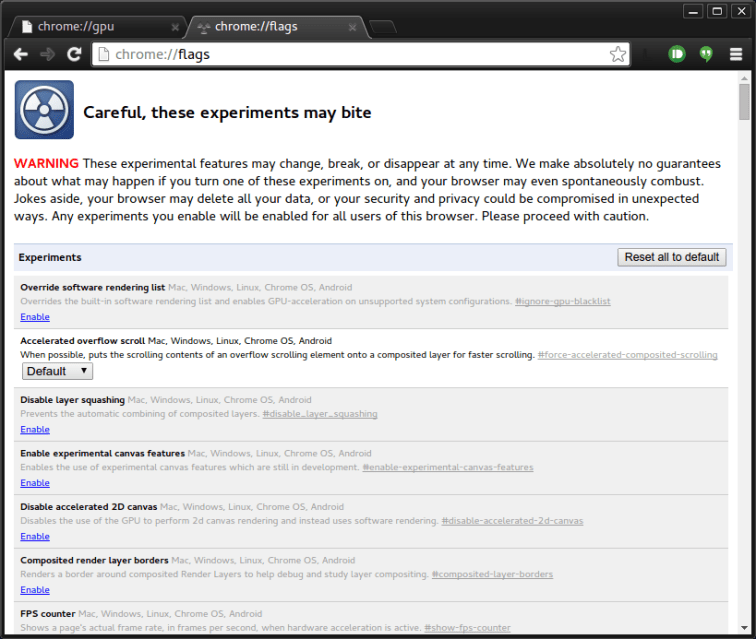Open the #ignore-gpu-blacklist anchor link
Screen dimensions: 756x639
[563, 301]
